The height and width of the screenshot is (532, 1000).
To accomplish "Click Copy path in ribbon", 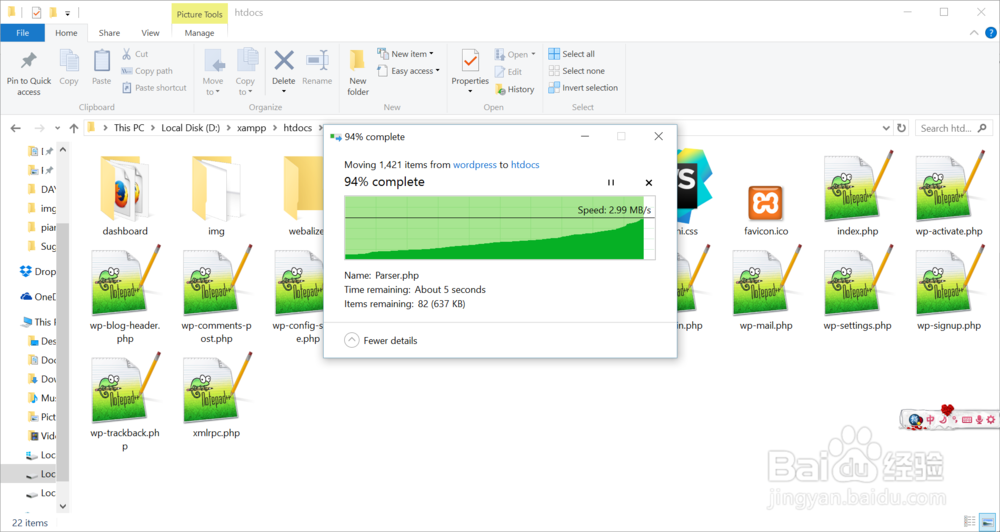I will tap(147, 71).
